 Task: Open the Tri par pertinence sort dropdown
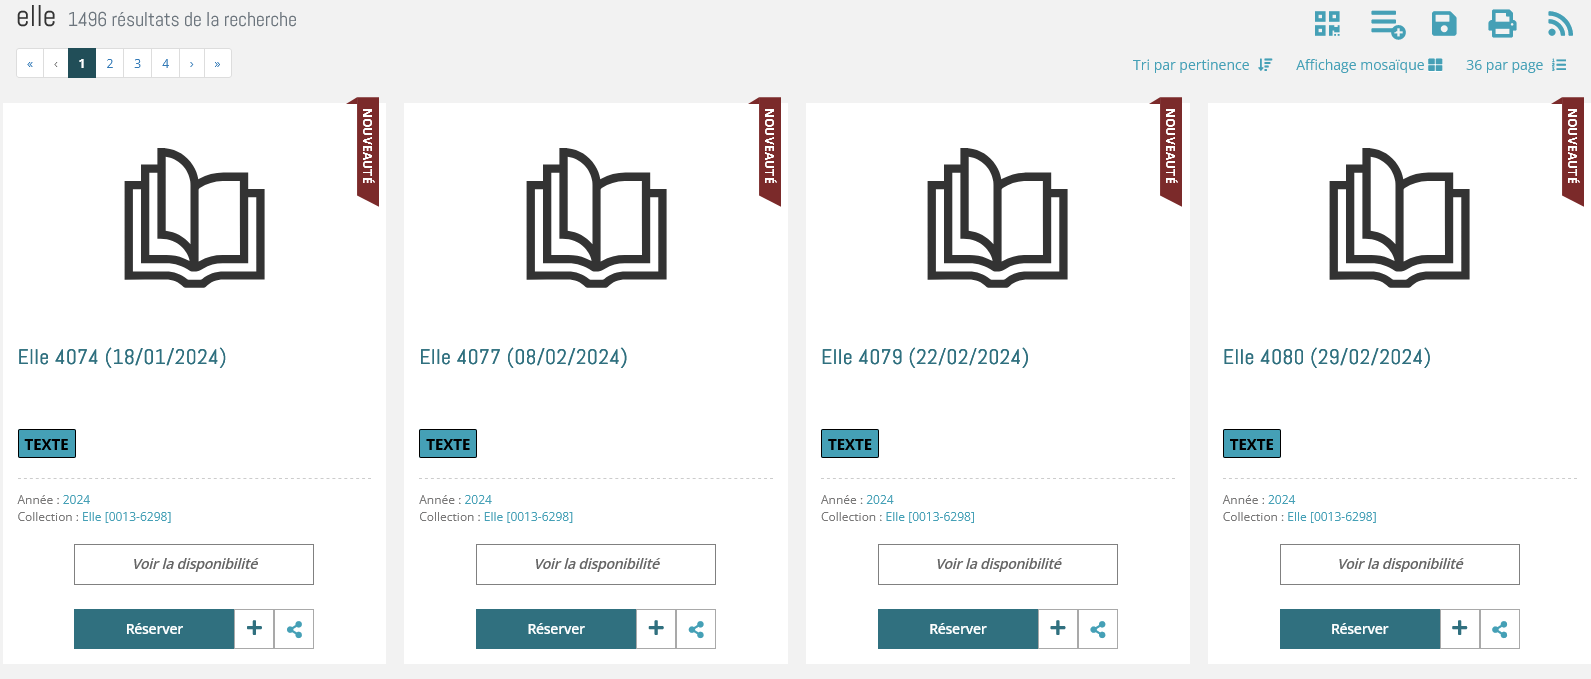click(1202, 65)
